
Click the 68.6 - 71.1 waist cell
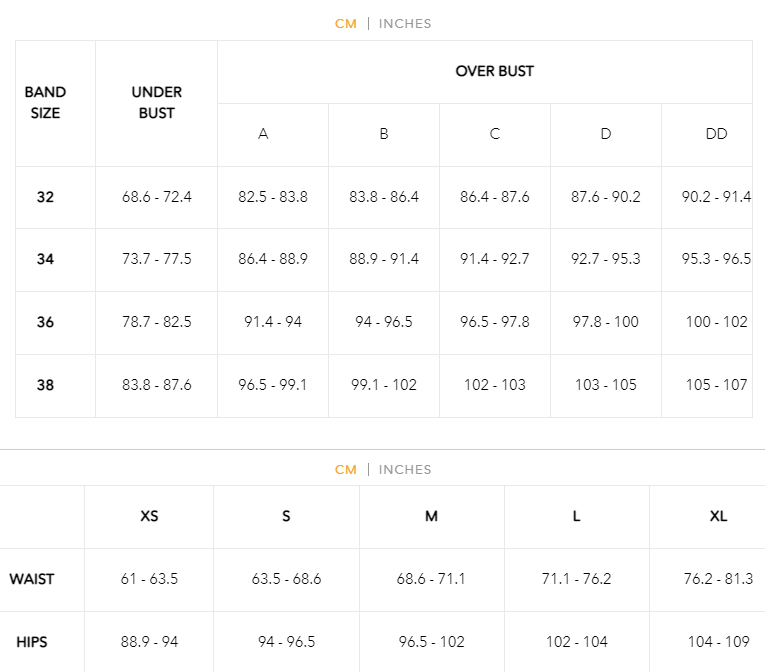(x=431, y=579)
